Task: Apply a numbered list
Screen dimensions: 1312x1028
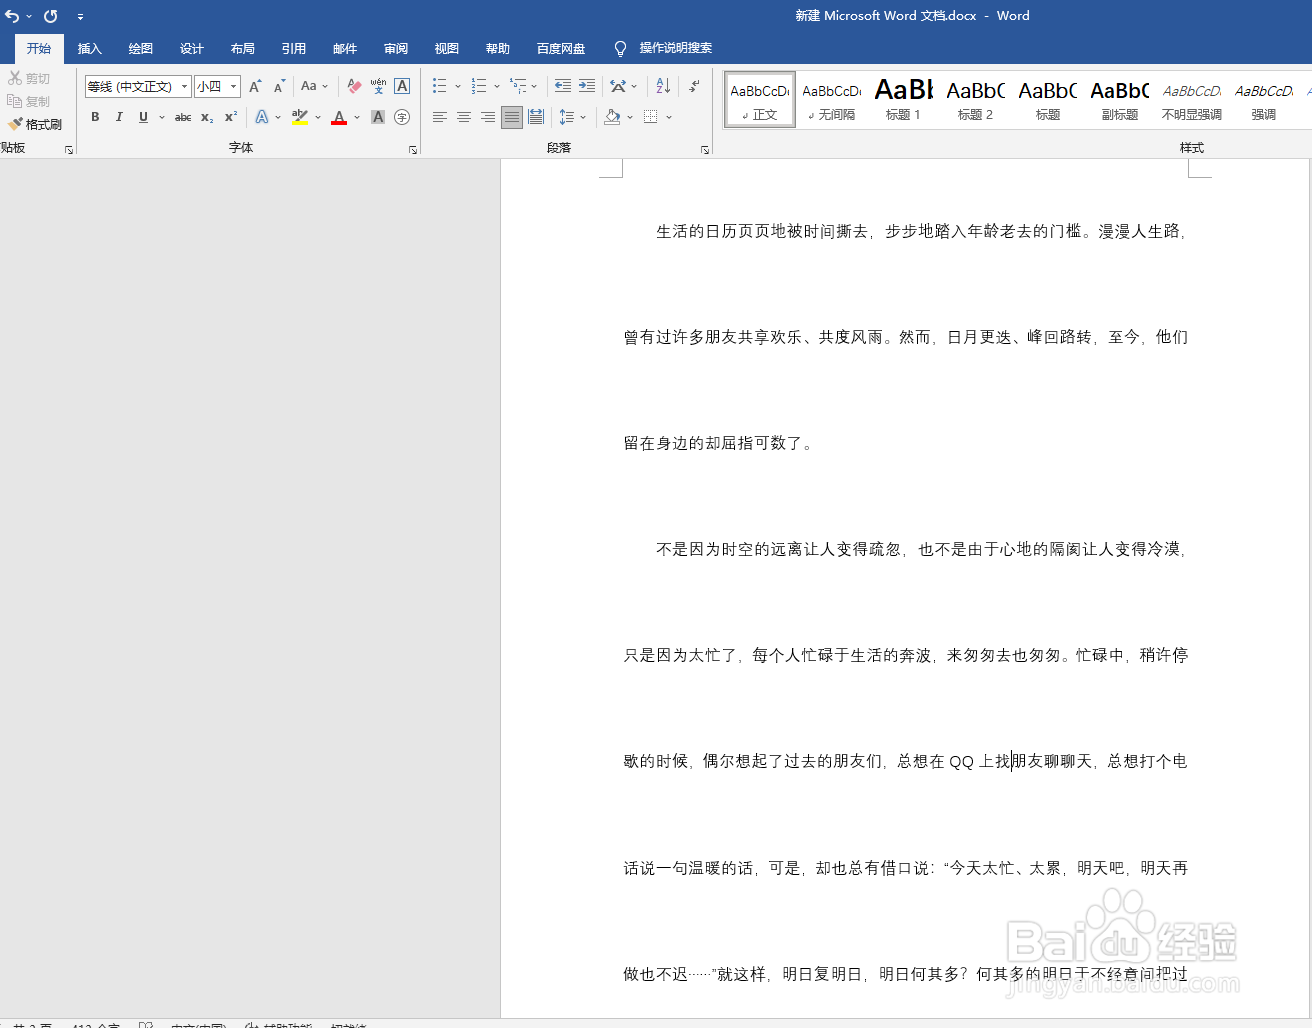Action: tap(479, 87)
